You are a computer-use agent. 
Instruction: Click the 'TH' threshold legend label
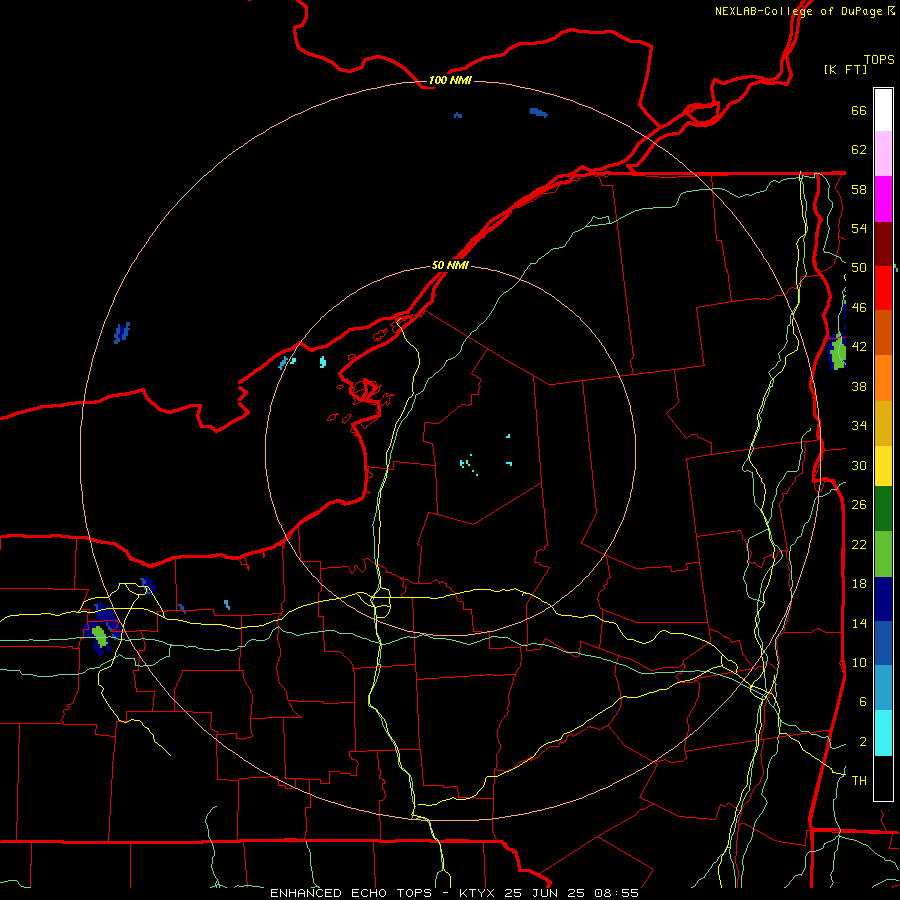coord(859,781)
